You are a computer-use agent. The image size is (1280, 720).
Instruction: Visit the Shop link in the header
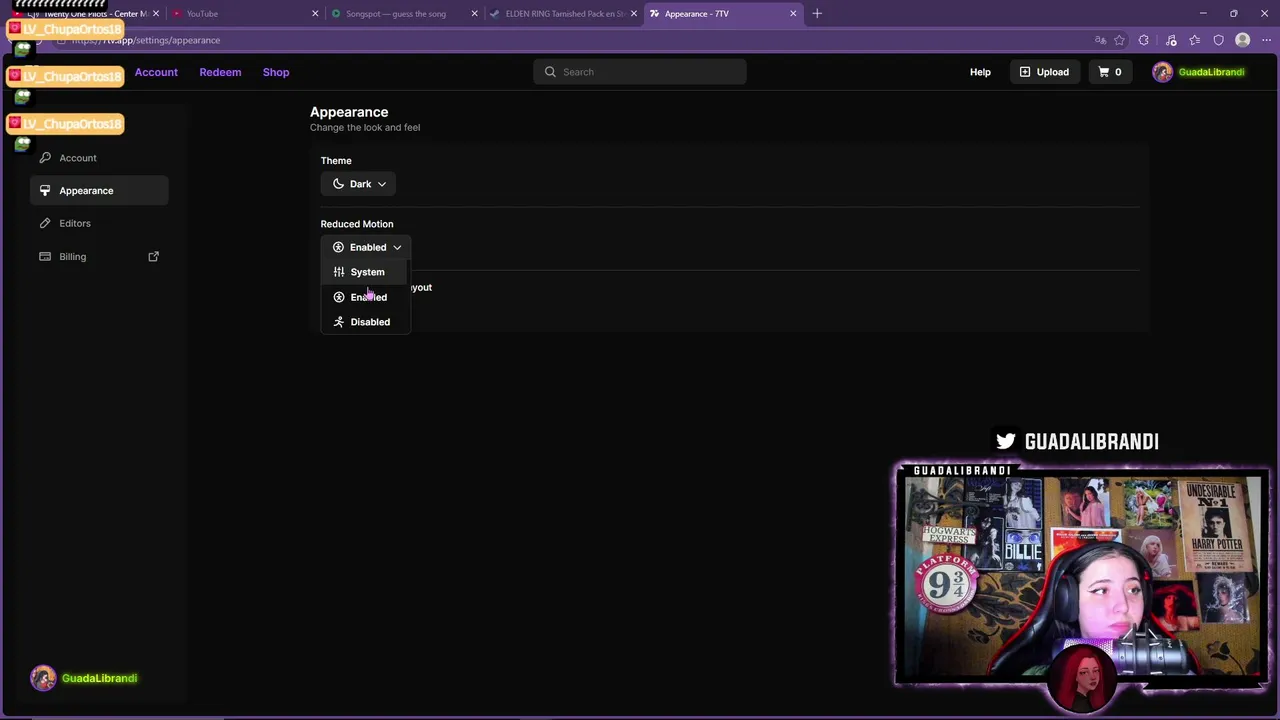[276, 72]
